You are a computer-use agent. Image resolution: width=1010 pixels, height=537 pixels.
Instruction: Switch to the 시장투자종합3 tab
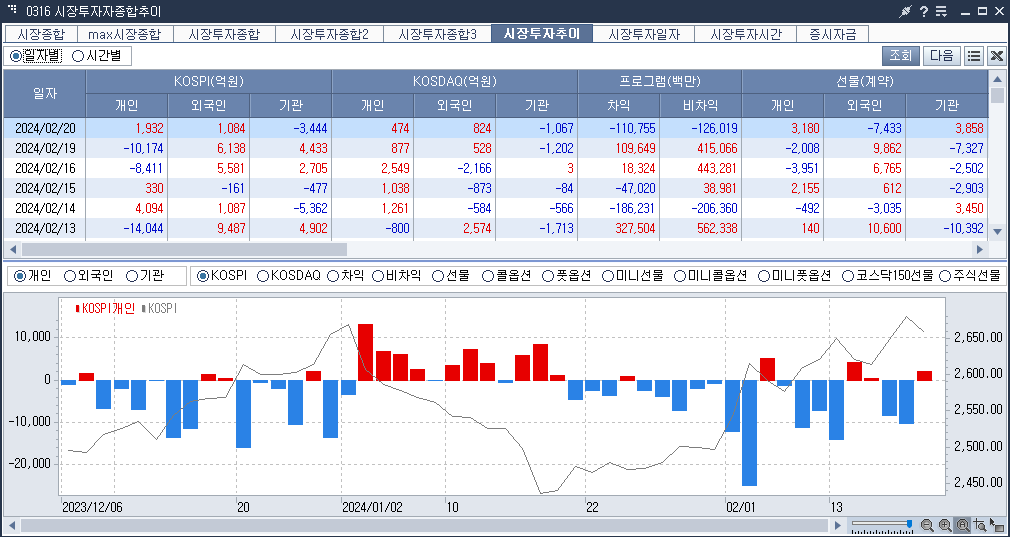[x=437, y=34]
